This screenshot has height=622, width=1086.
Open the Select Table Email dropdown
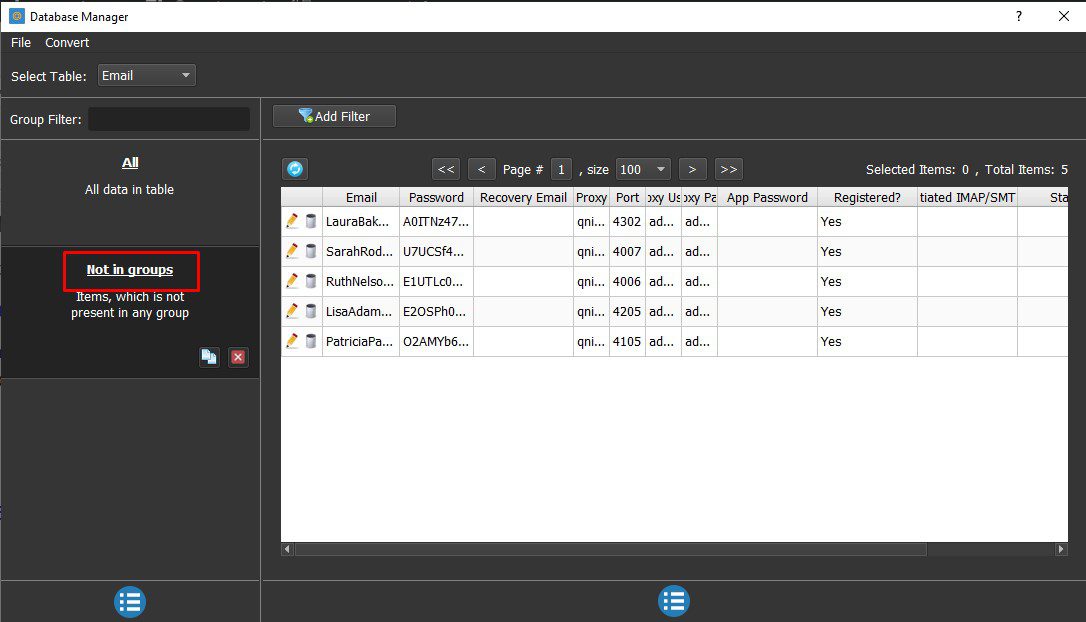coord(146,75)
